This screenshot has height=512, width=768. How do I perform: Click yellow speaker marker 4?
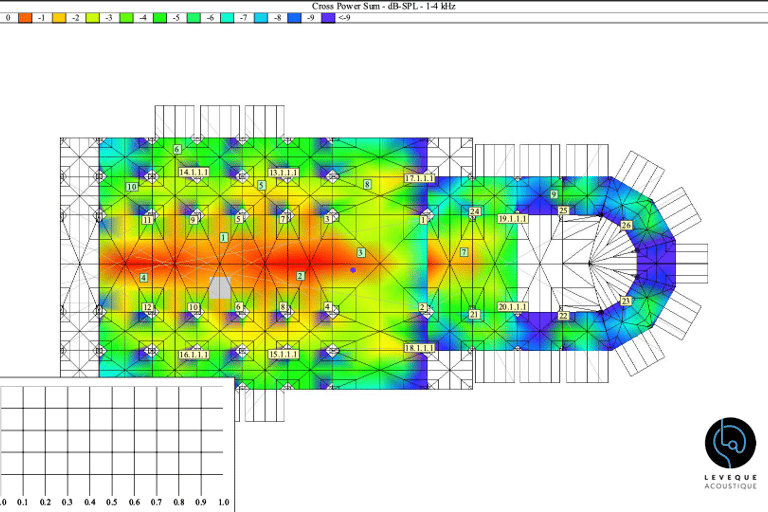(x=327, y=306)
